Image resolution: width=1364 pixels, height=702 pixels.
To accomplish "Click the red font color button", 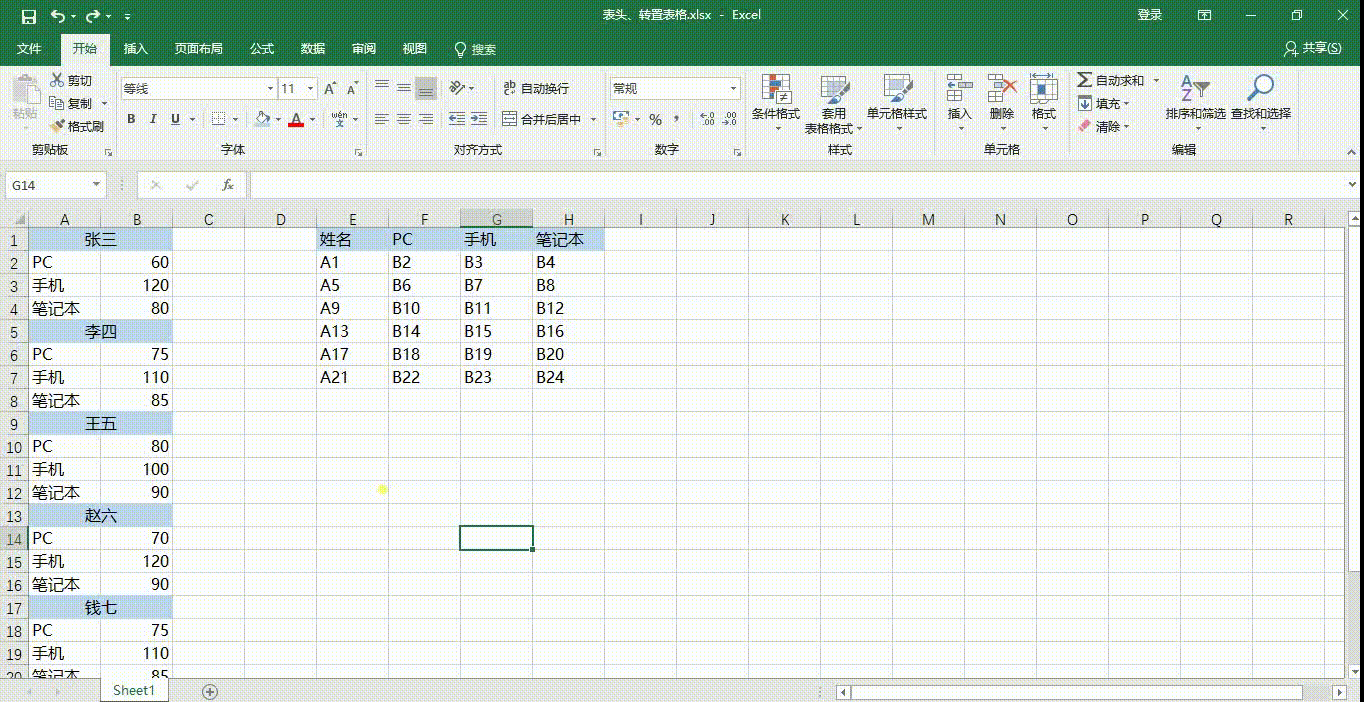I will [295, 119].
